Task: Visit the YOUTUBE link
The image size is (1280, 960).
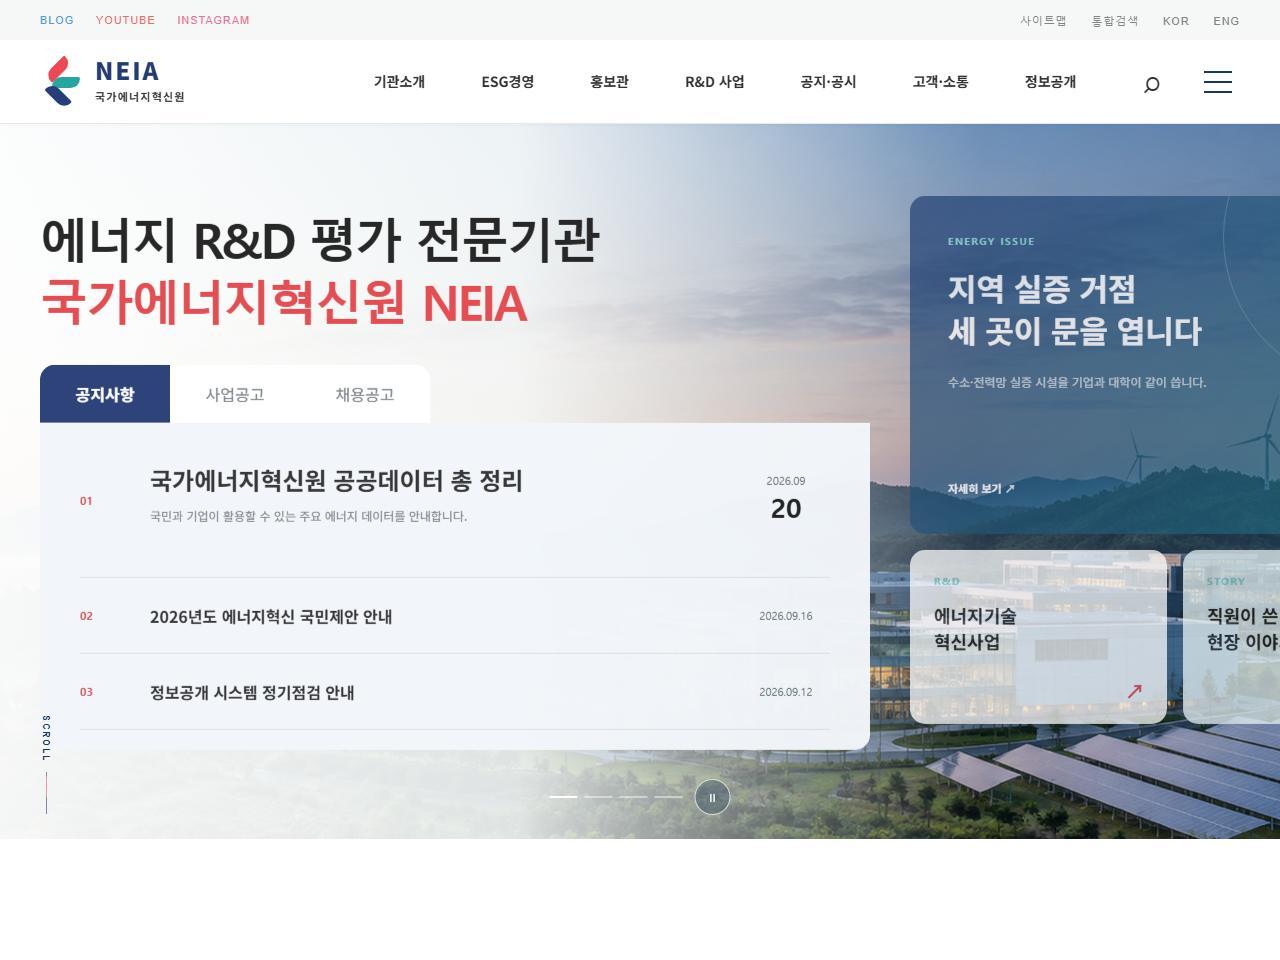Action: (x=125, y=20)
